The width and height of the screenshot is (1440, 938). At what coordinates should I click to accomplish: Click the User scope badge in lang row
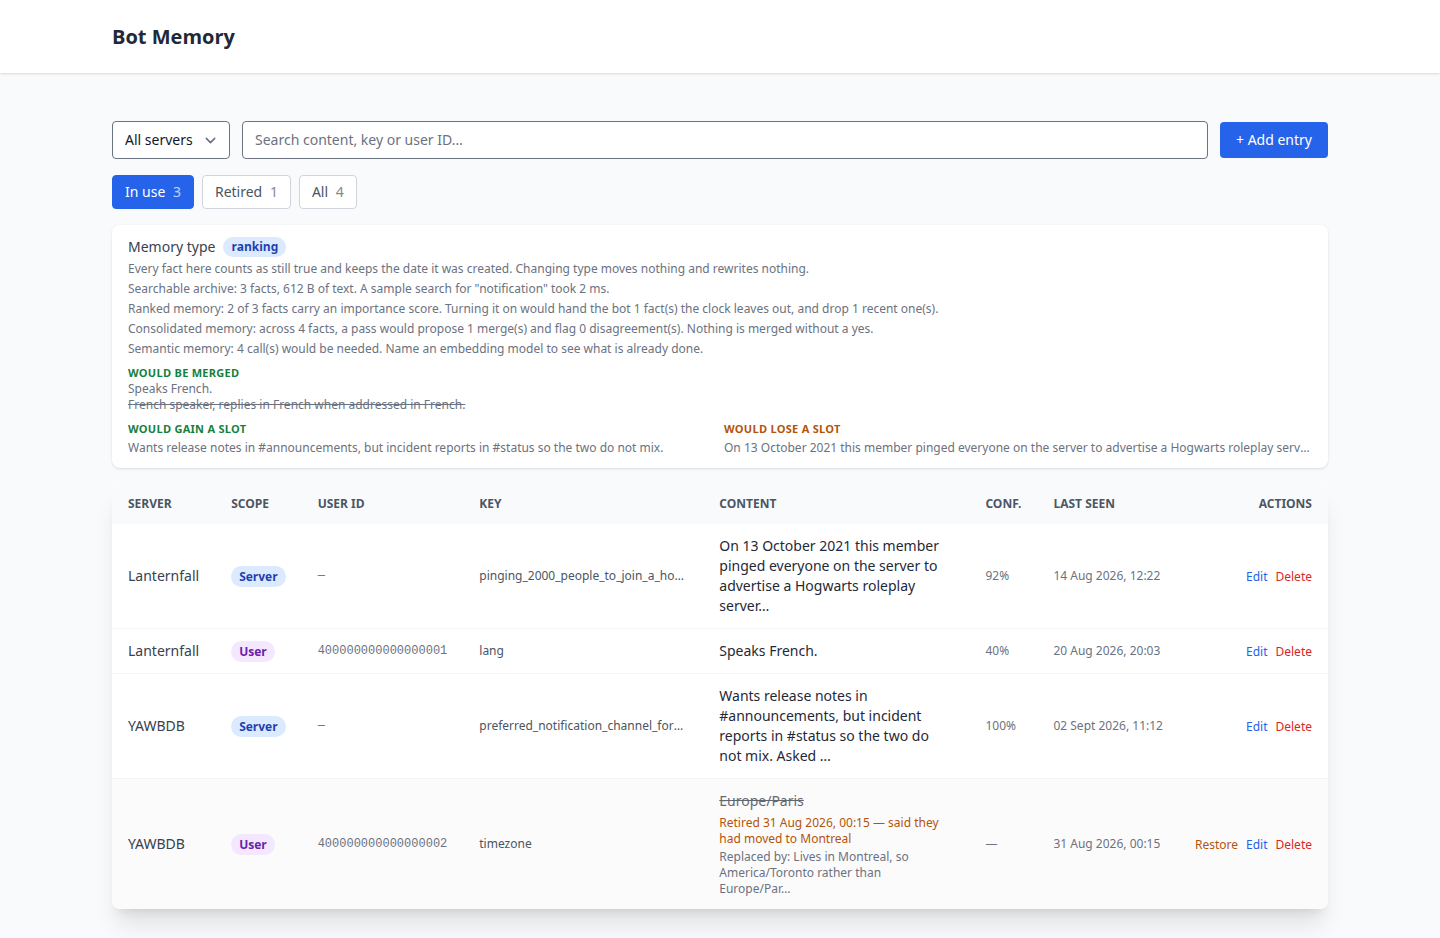click(x=253, y=652)
